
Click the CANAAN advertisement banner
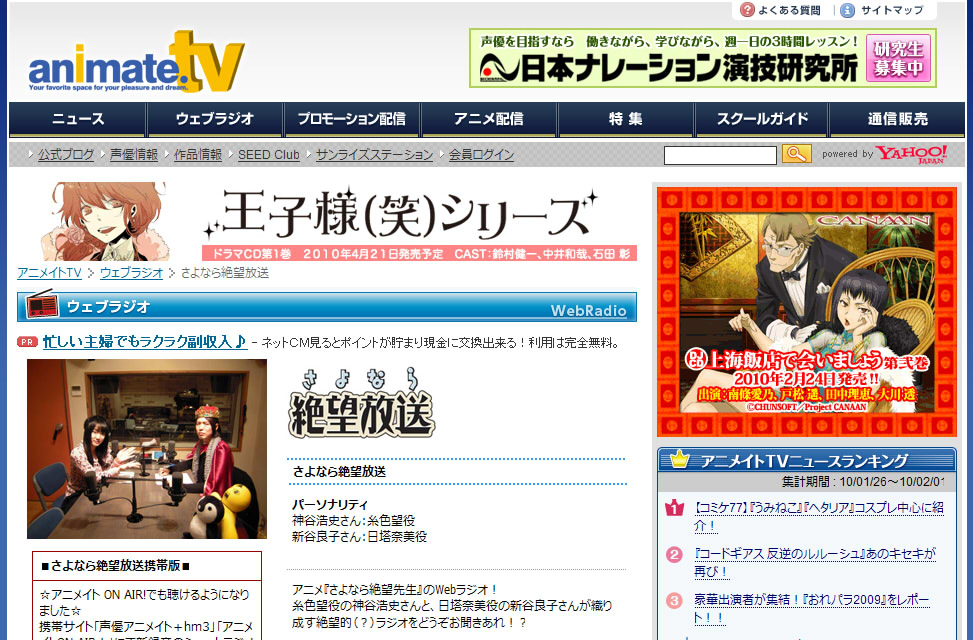(x=806, y=312)
